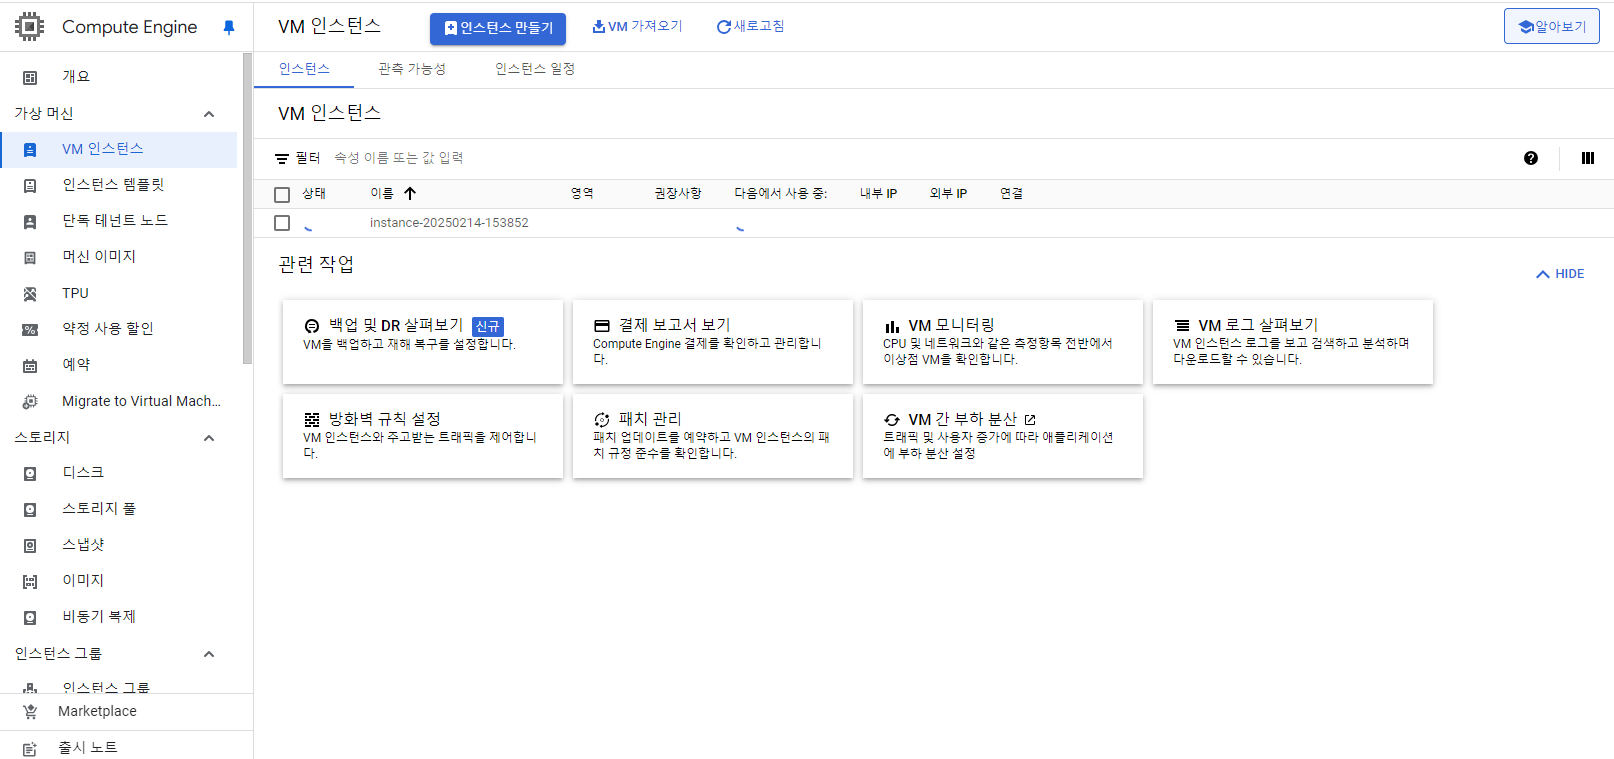The width and height of the screenshot is (1614, 759).
Task: Click the 디스크 sidebar icon
Action: coord(30,474)
